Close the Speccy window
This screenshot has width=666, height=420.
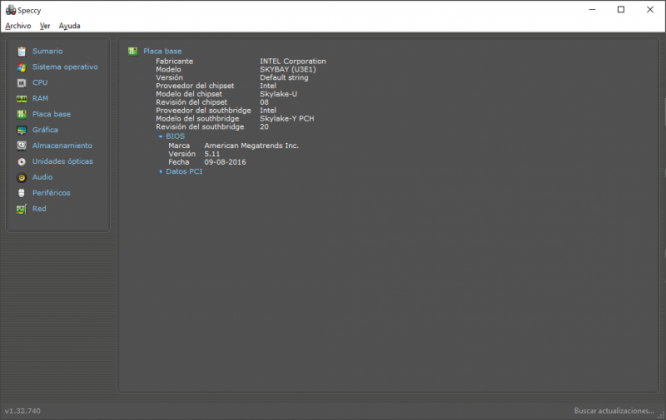click(x=650, y=10)
